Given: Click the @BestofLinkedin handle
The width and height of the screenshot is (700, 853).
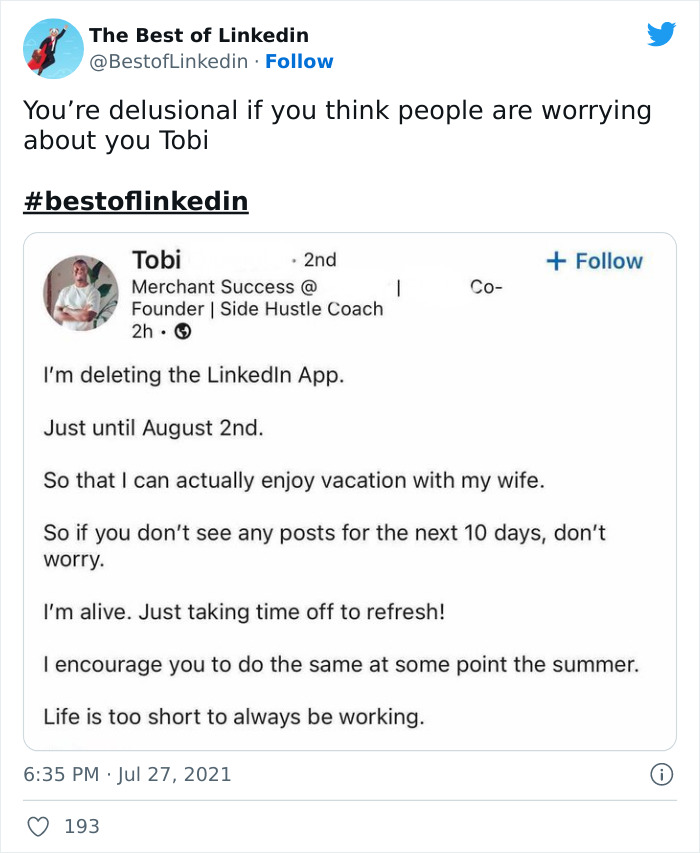Looking at the screenshot, I should pos(168,61).
